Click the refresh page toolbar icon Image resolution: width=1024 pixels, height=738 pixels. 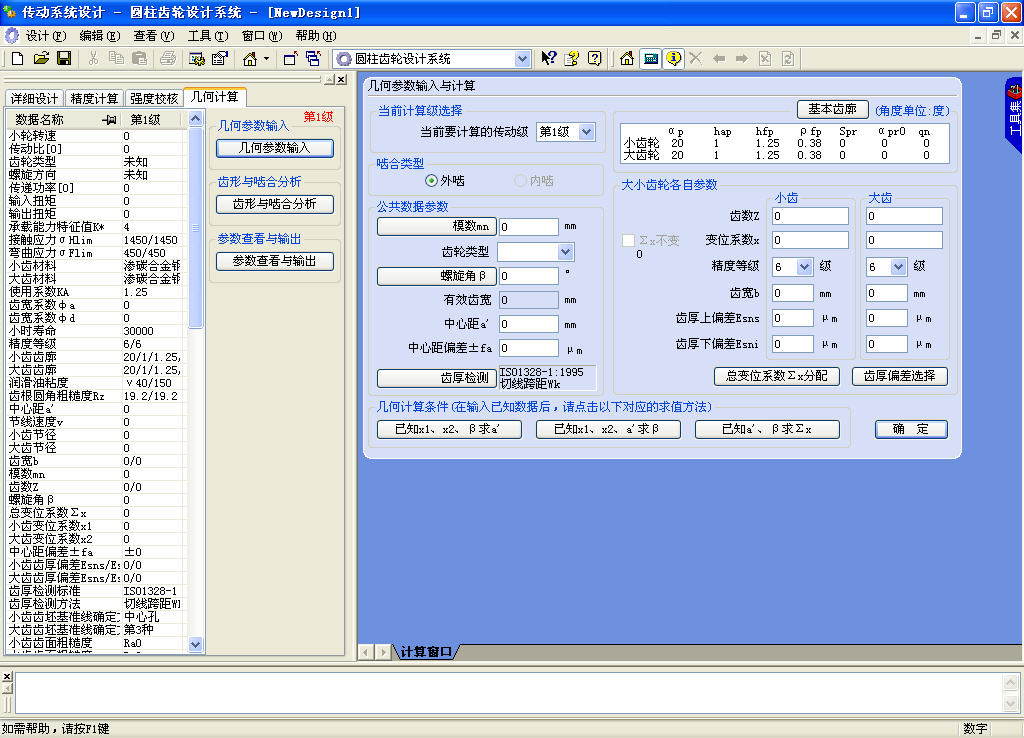(x=788, y=59)
